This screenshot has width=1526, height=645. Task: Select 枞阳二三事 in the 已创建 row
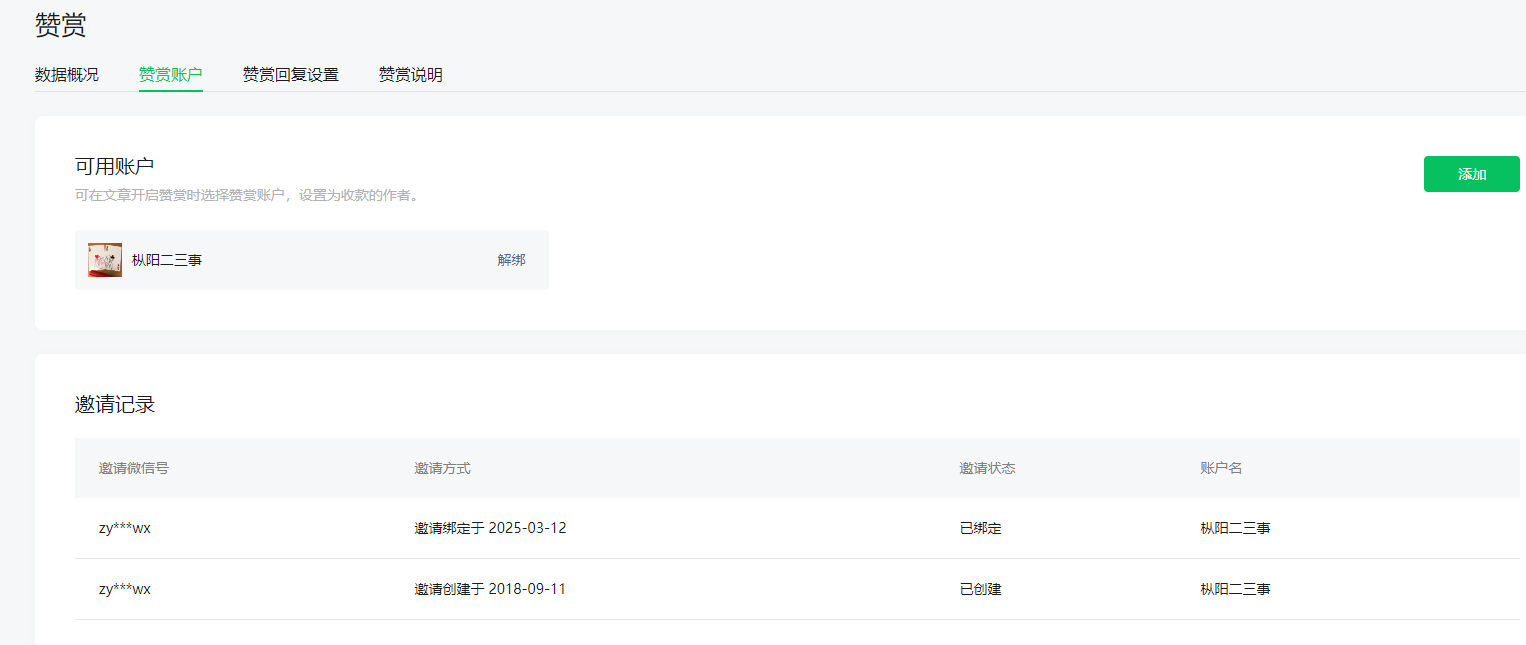(x=1235, y=589)
